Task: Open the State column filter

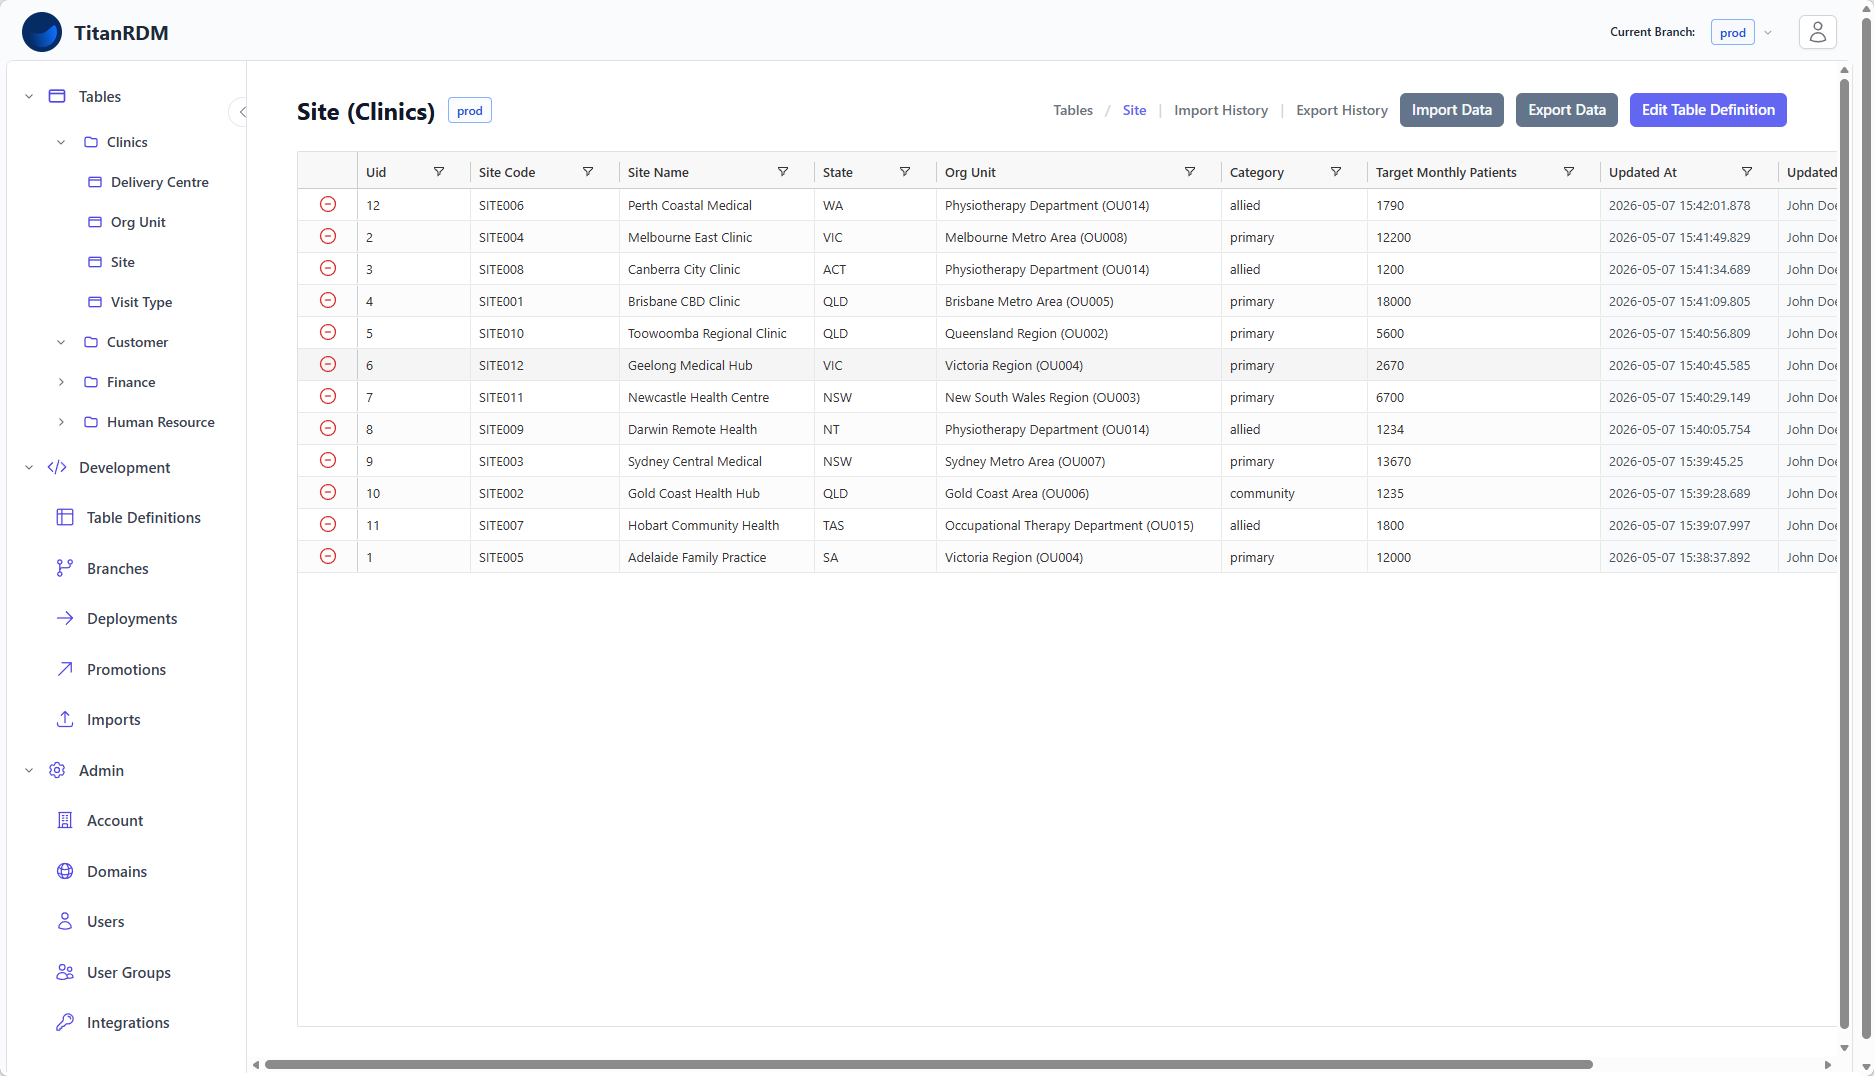Action: (x=905, y=172)
